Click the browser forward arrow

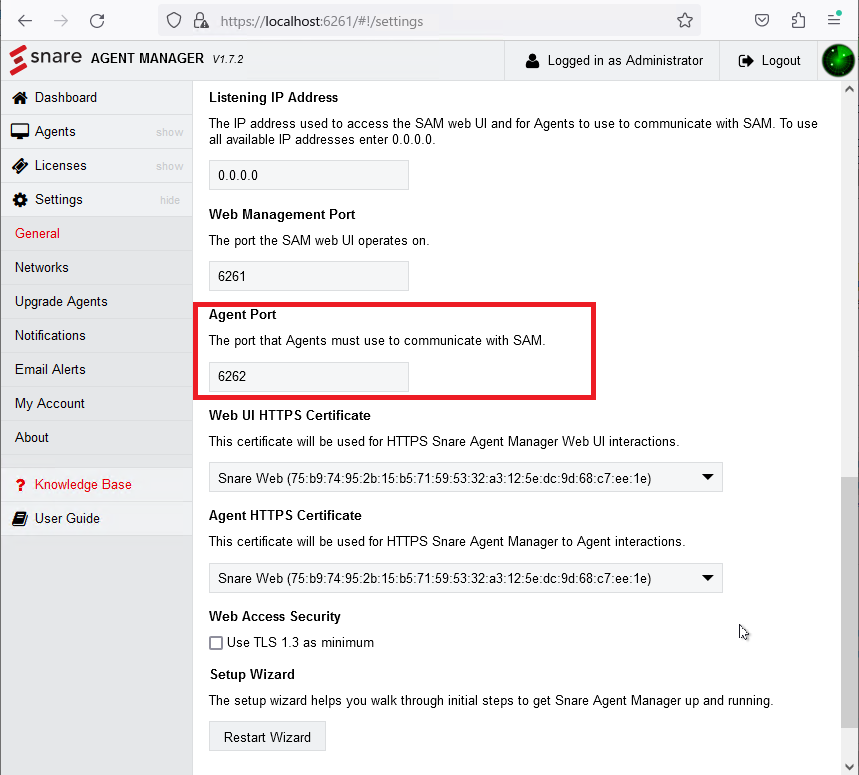click(x=61, y=21)
